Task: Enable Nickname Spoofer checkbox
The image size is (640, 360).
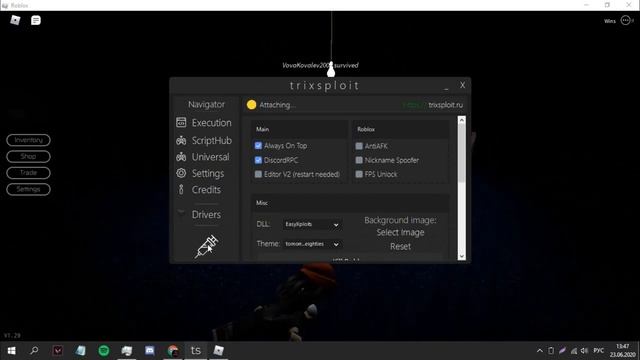Action: (359, 160)
